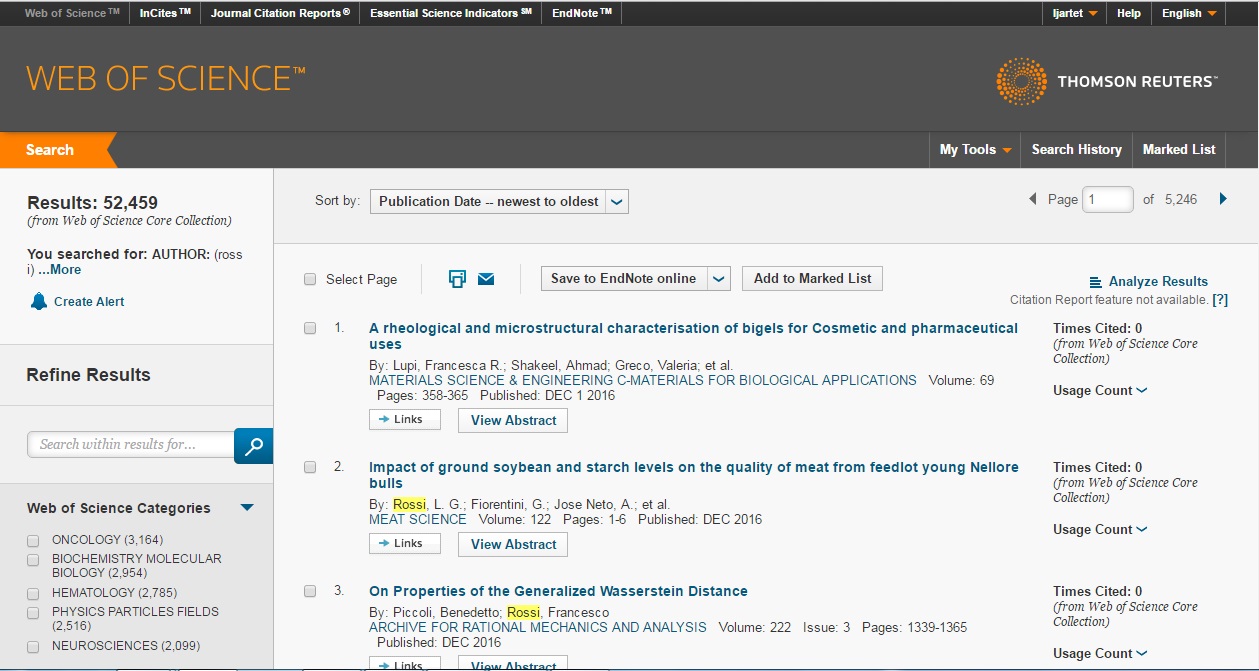Click the bell Create Alert icon
Screen dimensions: 1259x671
pos(39,301)
